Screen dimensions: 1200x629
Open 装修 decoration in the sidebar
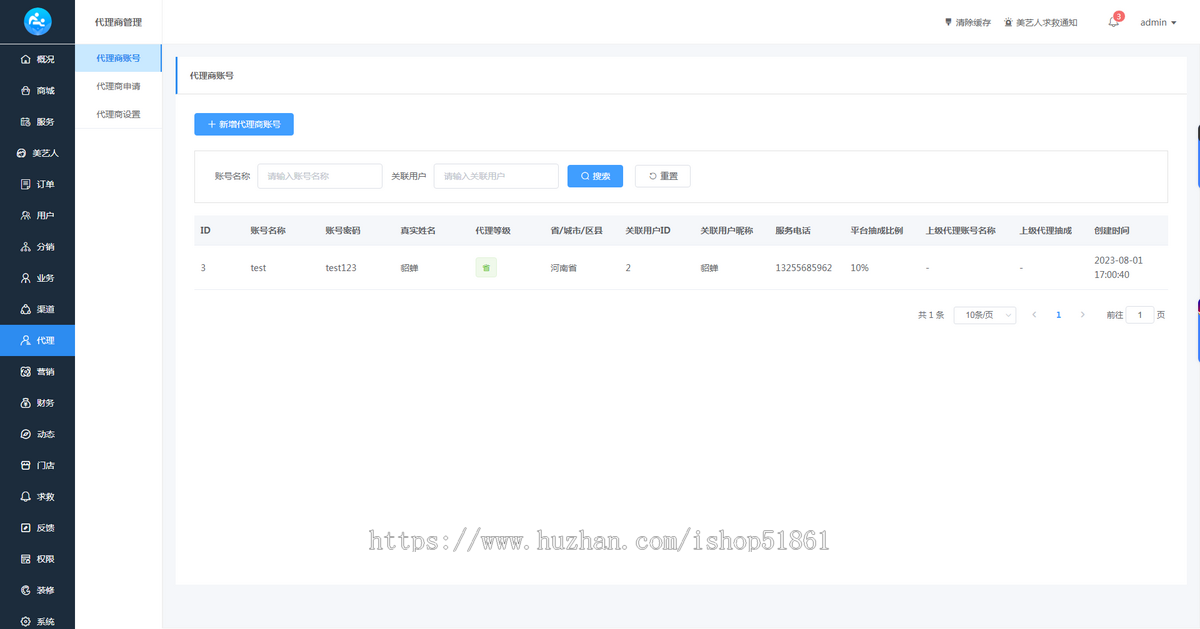[37, 590]
